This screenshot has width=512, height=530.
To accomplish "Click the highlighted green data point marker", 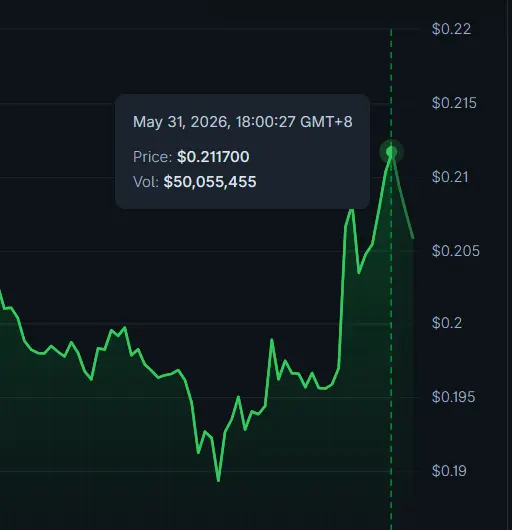I will (391, 152).
